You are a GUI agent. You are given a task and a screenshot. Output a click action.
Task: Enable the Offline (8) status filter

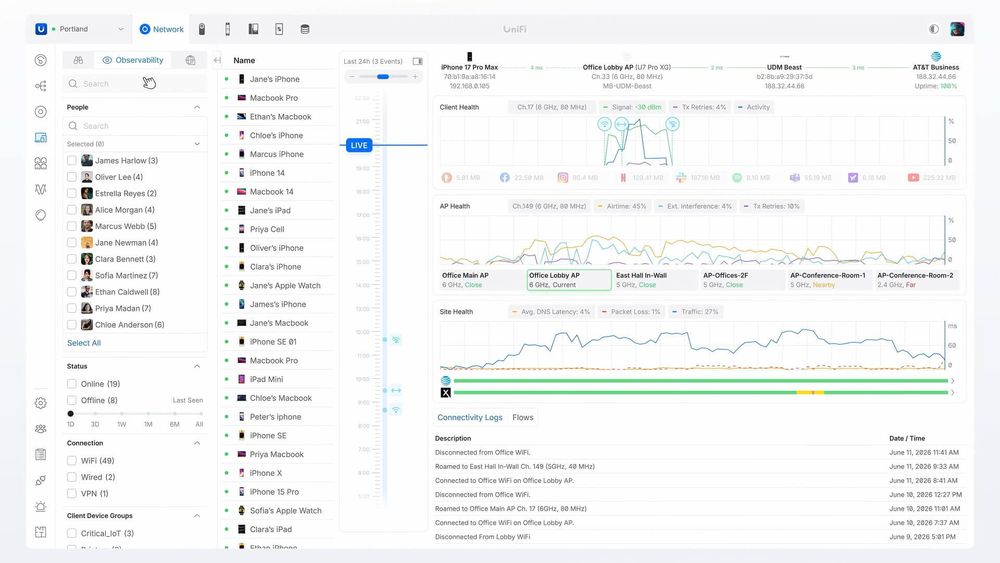(x=71, y=400)
